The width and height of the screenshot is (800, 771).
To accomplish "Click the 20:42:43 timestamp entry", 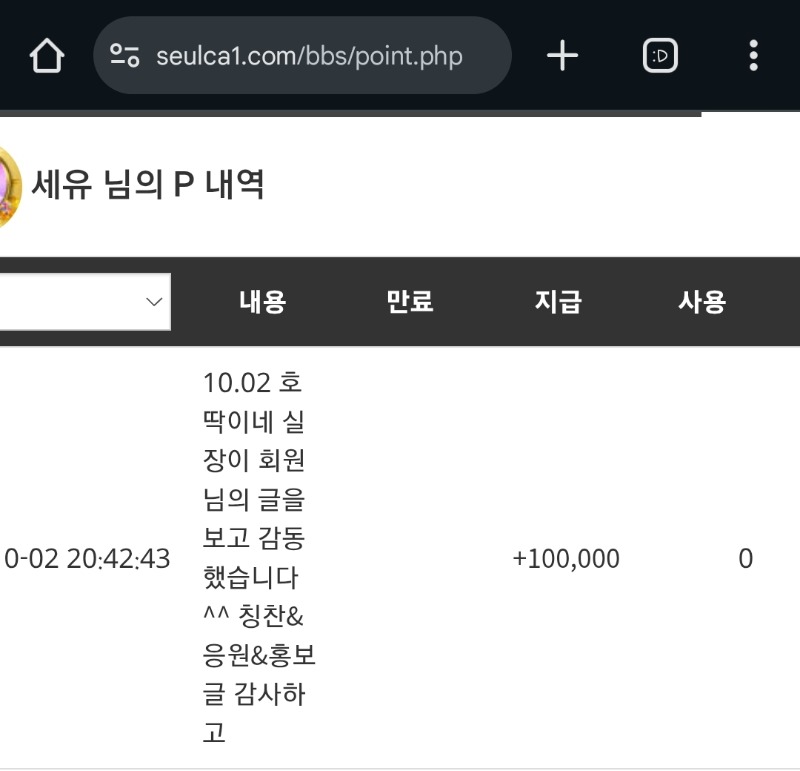I will pos(87,559).
